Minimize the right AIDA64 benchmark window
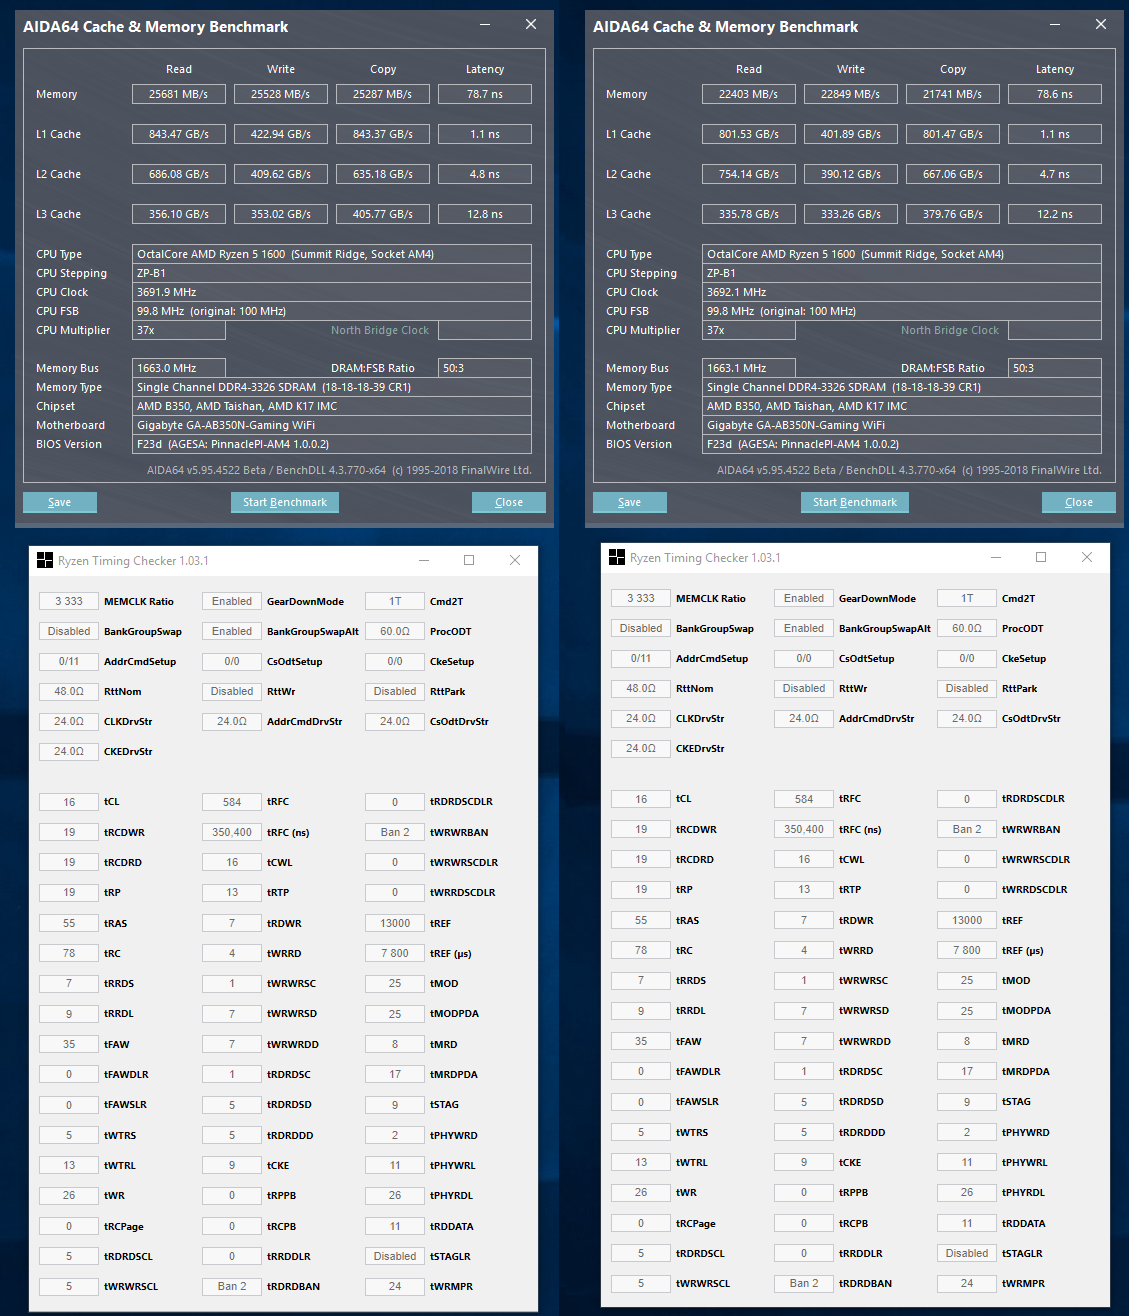 [x=1055, y=25]
